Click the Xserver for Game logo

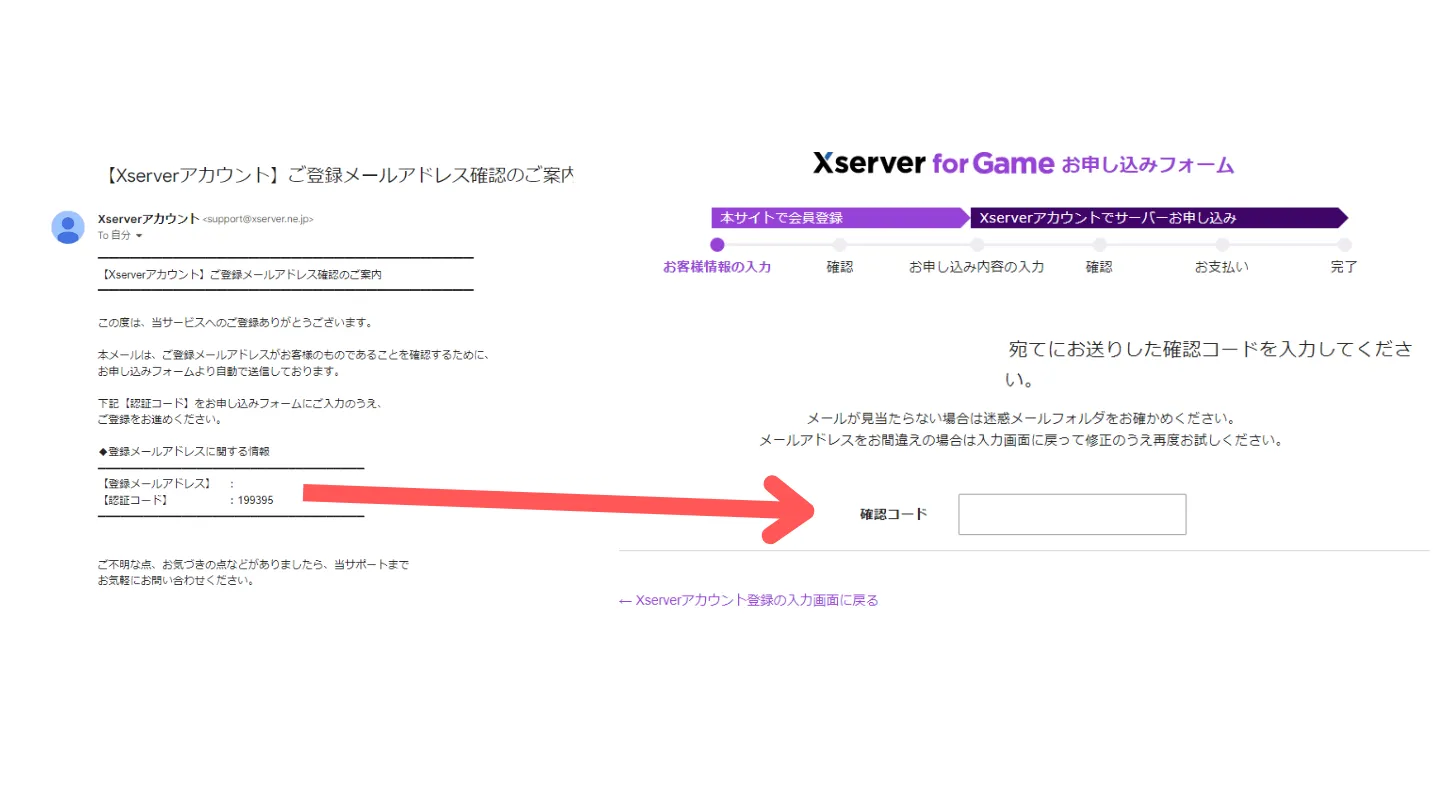click(x=933, y=164)
